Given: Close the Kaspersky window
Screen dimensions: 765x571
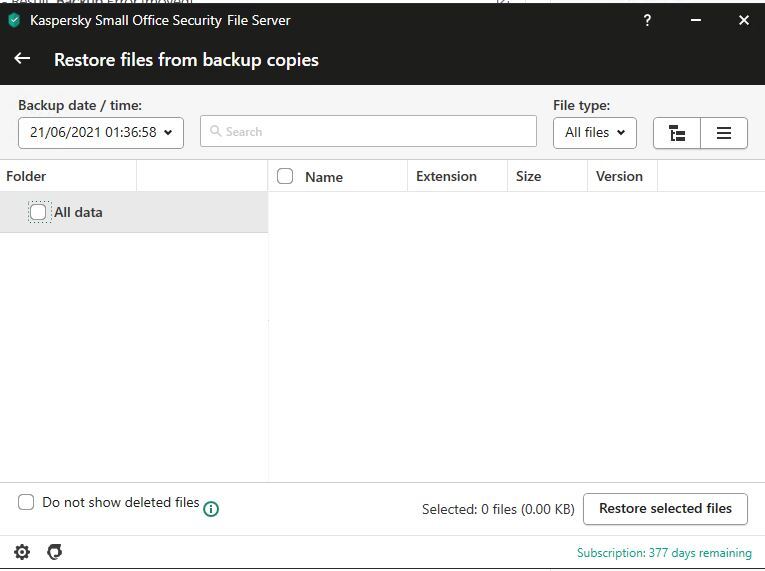Looking at the screenshot, I should 744,20.
